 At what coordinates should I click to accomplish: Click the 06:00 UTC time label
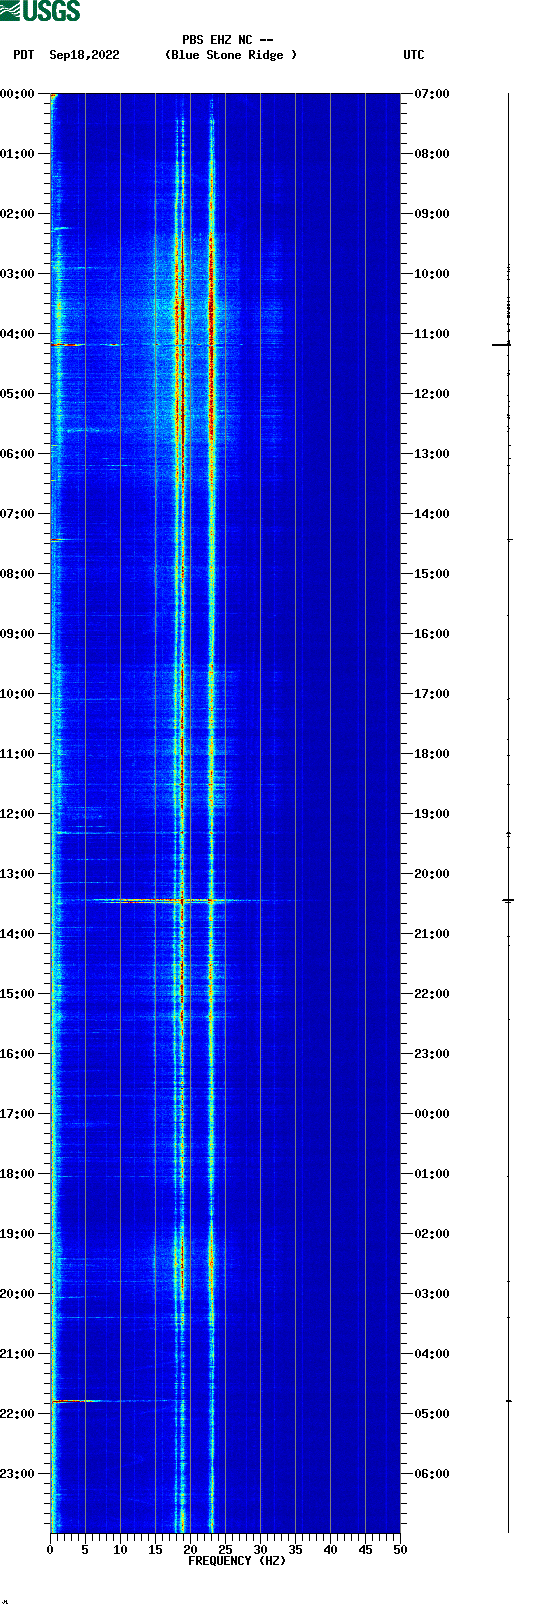pyautogui.click(x=432, y=1474)
